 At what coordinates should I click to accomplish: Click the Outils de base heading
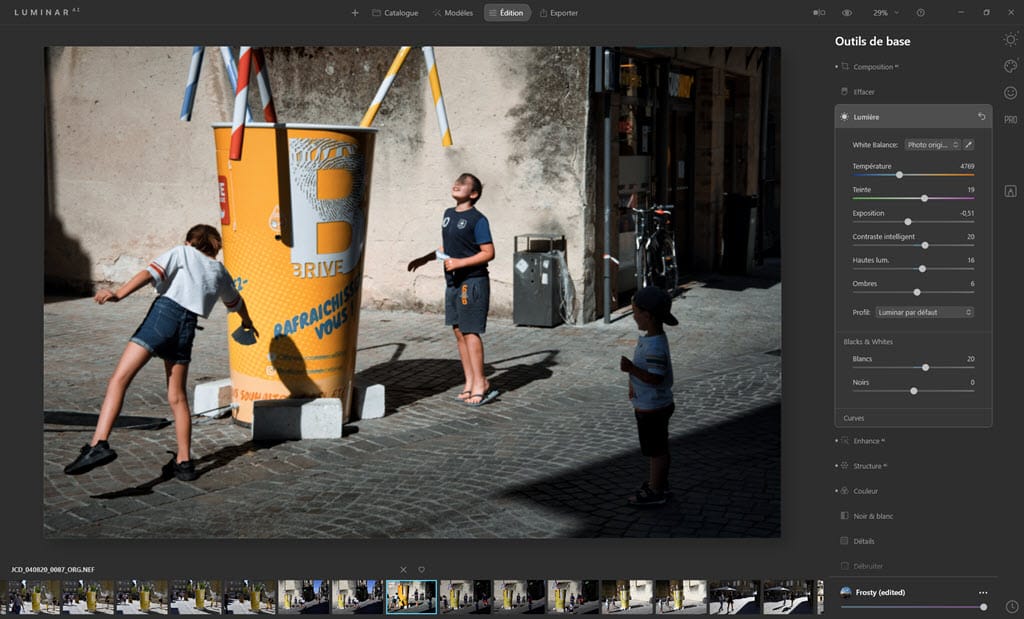[x=872, y=41]
